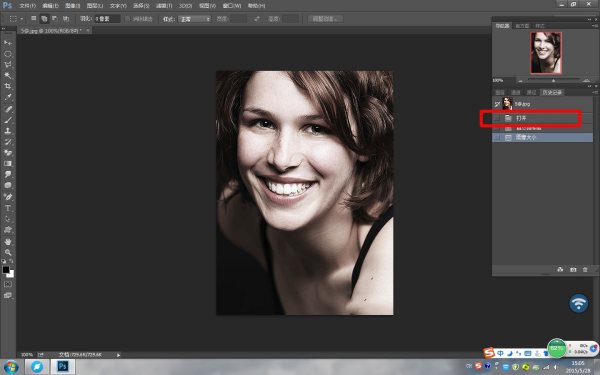Select the Hand tool
Image resolution: width=600 pixels, height=375 pixels.
(x=8, y=242)
